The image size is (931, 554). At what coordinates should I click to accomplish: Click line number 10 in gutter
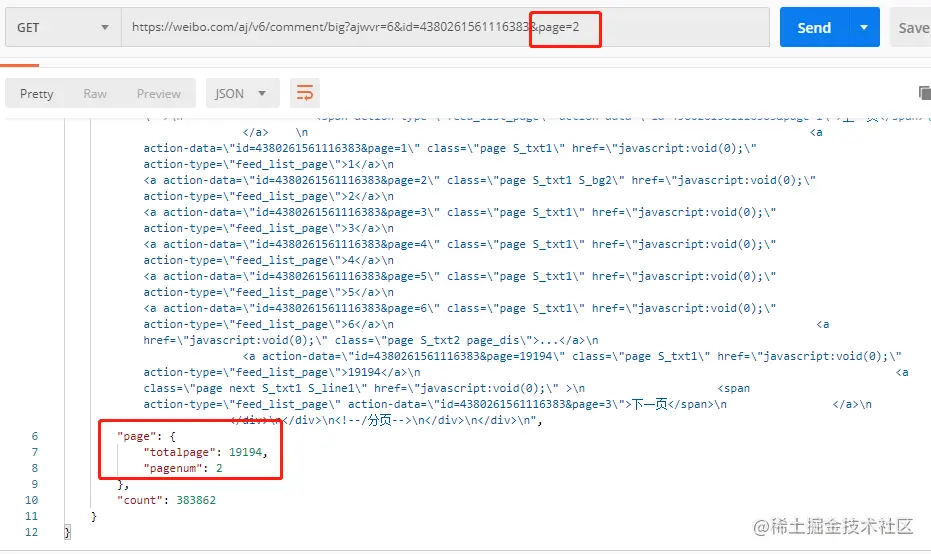31,500
